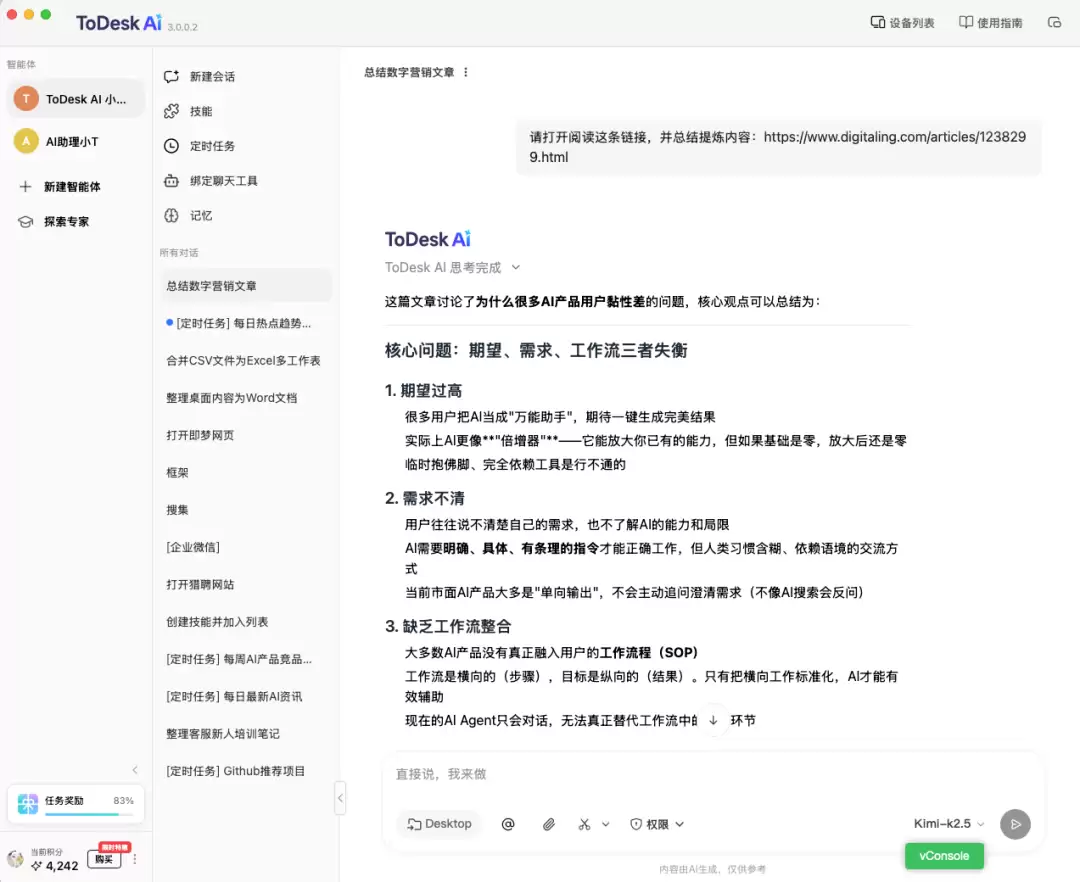The image size is (1080, 882).
Task: Open 绑定聊天工具 bind chat tool
Action: 211,181
